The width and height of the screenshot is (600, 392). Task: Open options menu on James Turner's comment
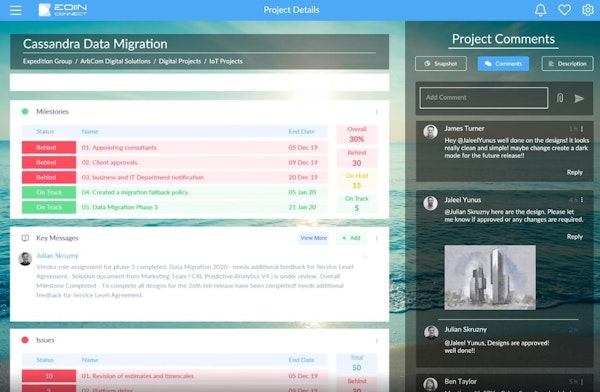click(x=582, y=129)
